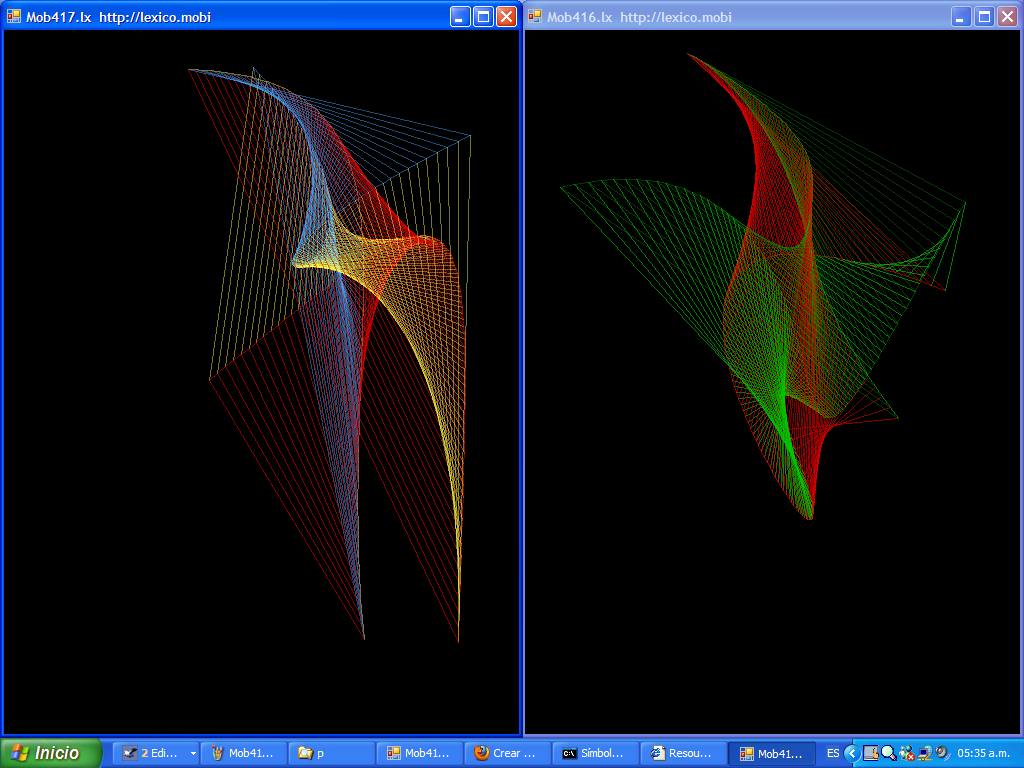
Task: Maximize the Mob417.lx window
Action: tap(483, 17)
